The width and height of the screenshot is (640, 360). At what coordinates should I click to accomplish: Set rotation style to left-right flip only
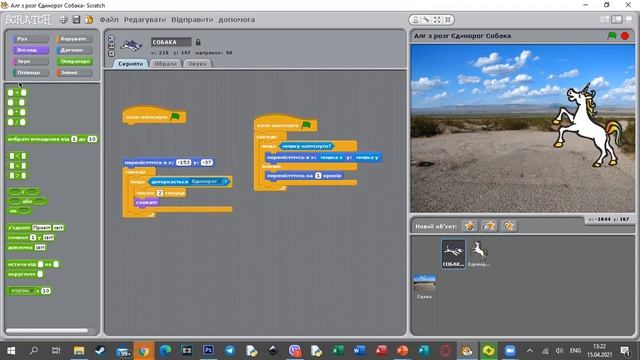pos(111,46)
